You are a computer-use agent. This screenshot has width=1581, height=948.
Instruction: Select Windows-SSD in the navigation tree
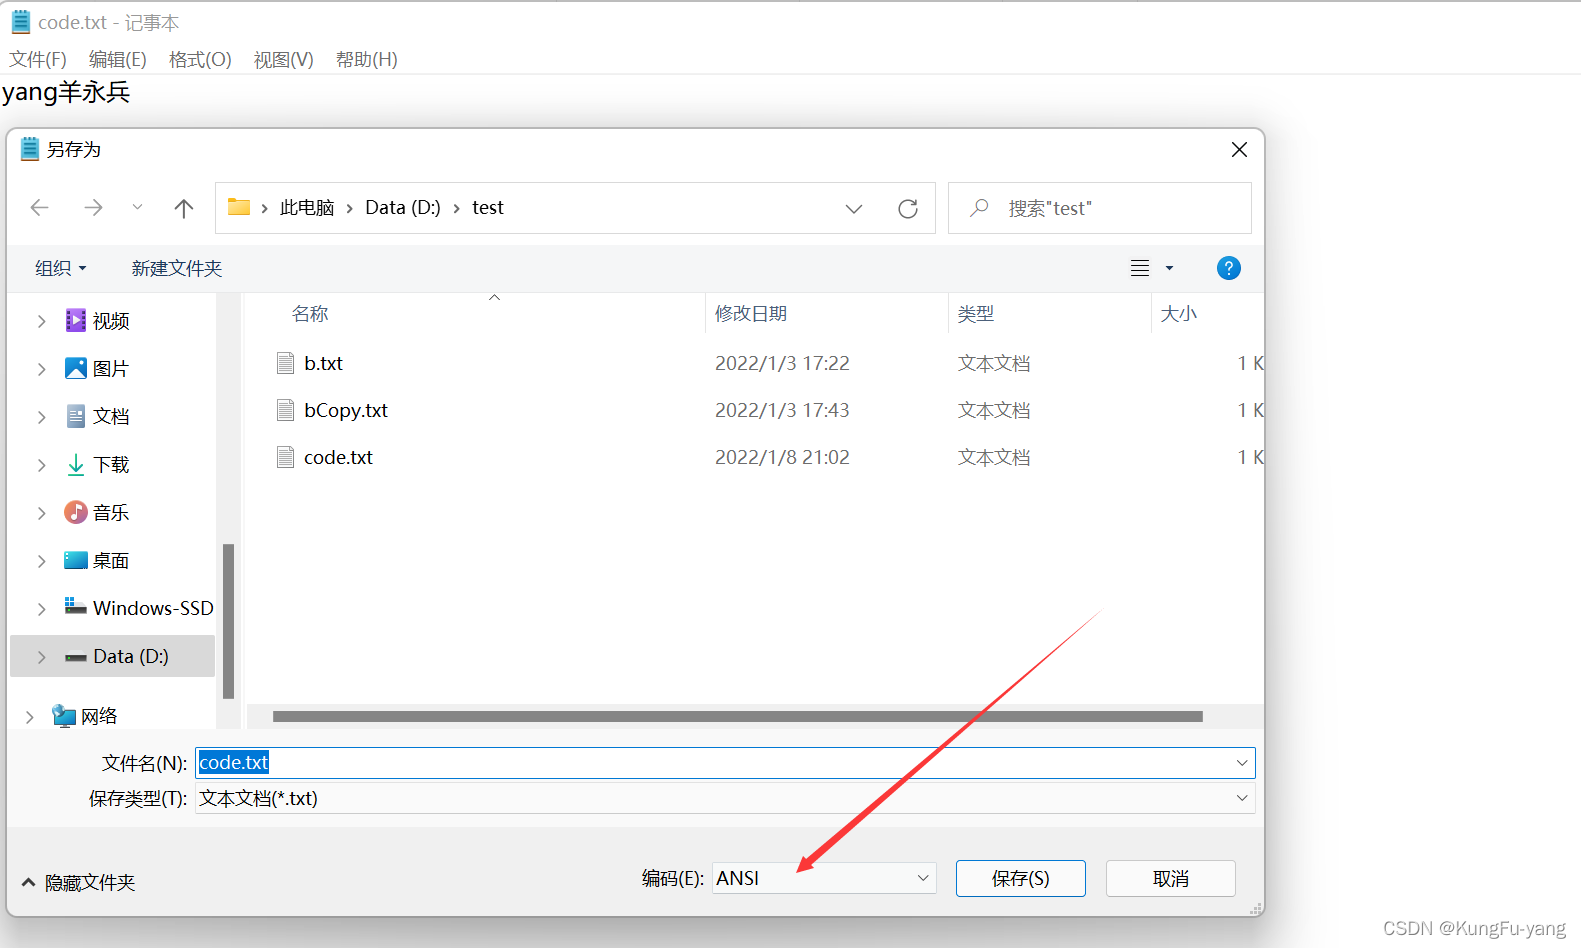[153, 608]
